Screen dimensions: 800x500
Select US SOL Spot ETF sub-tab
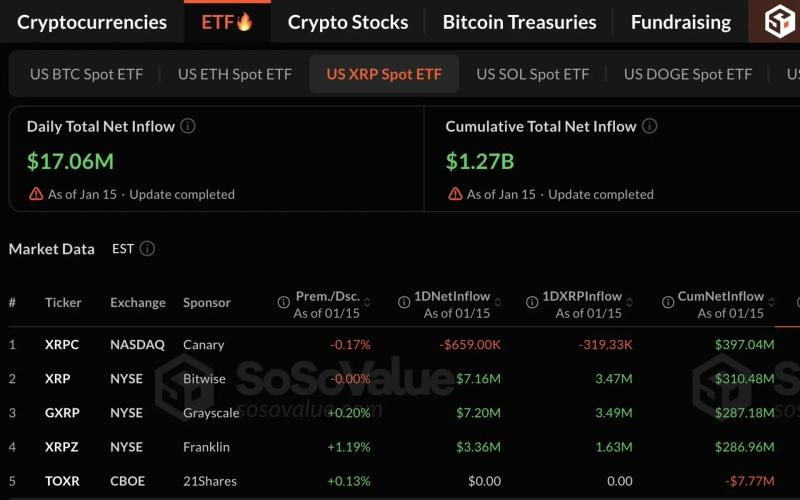click(532, 74)
